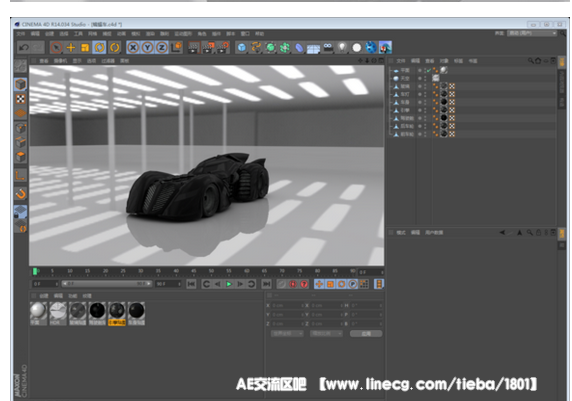Toggle visibility dots of 天空 object
This screenshot has width=572, height=401.
tap(425, 78)
